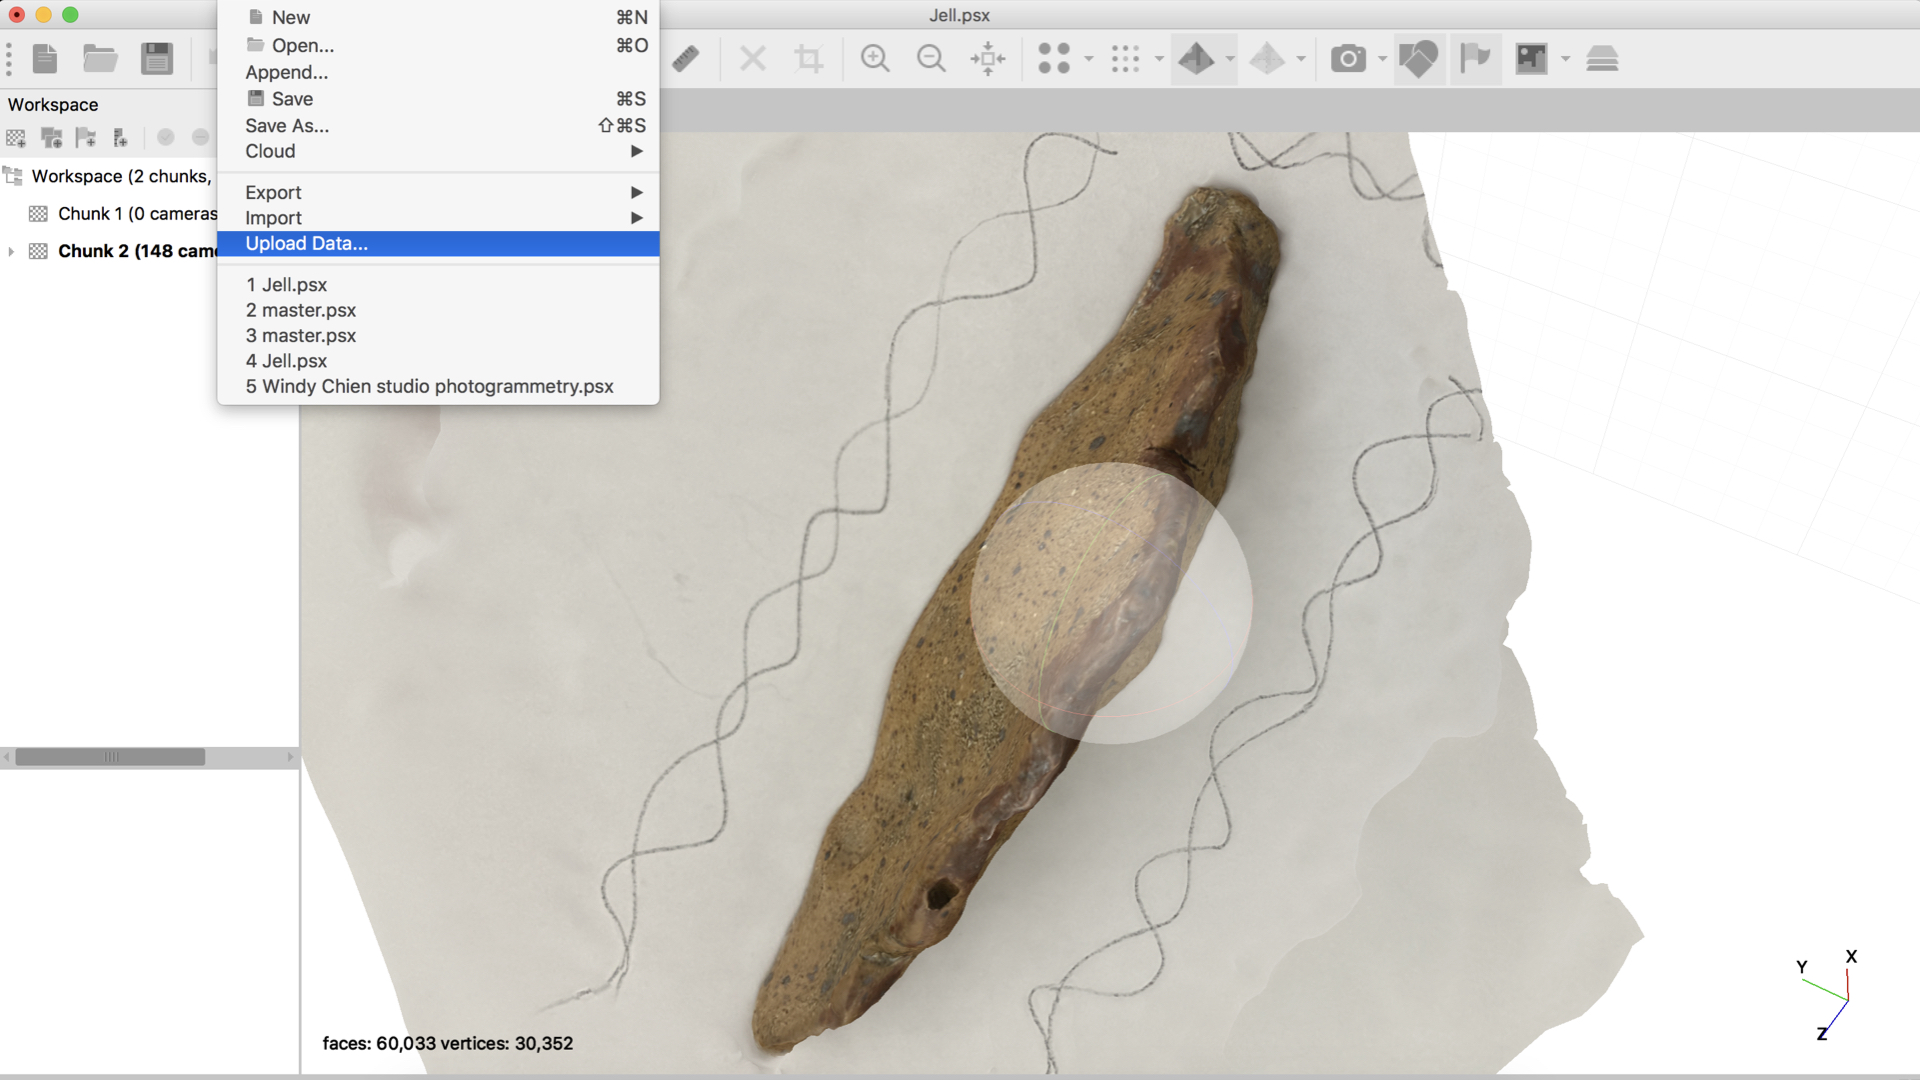Open the point cloud view dropdown arrow
Viewport: 1920px width, 1080px height.
(1089, 59)
